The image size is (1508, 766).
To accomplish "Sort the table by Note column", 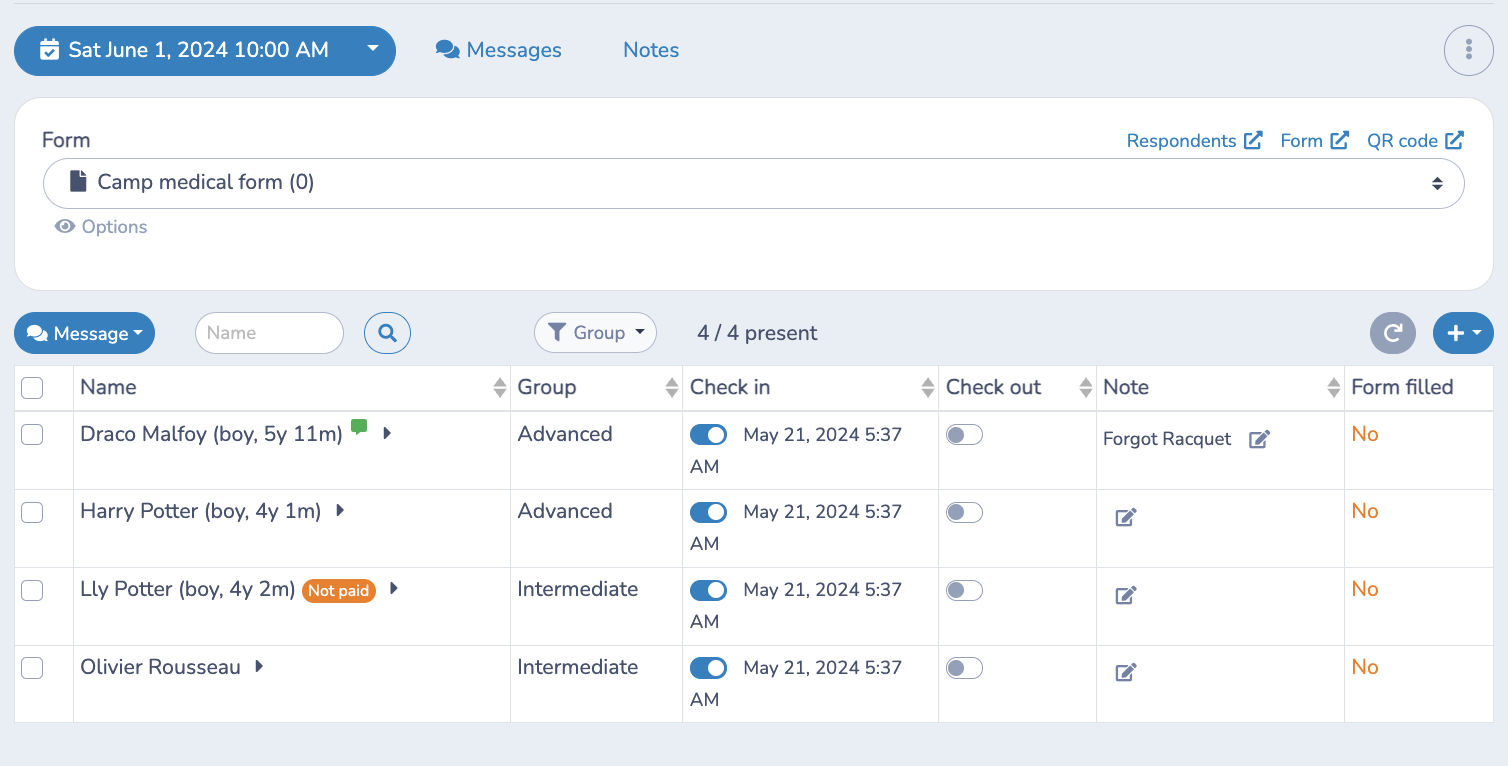I will tap(1333, 388).
